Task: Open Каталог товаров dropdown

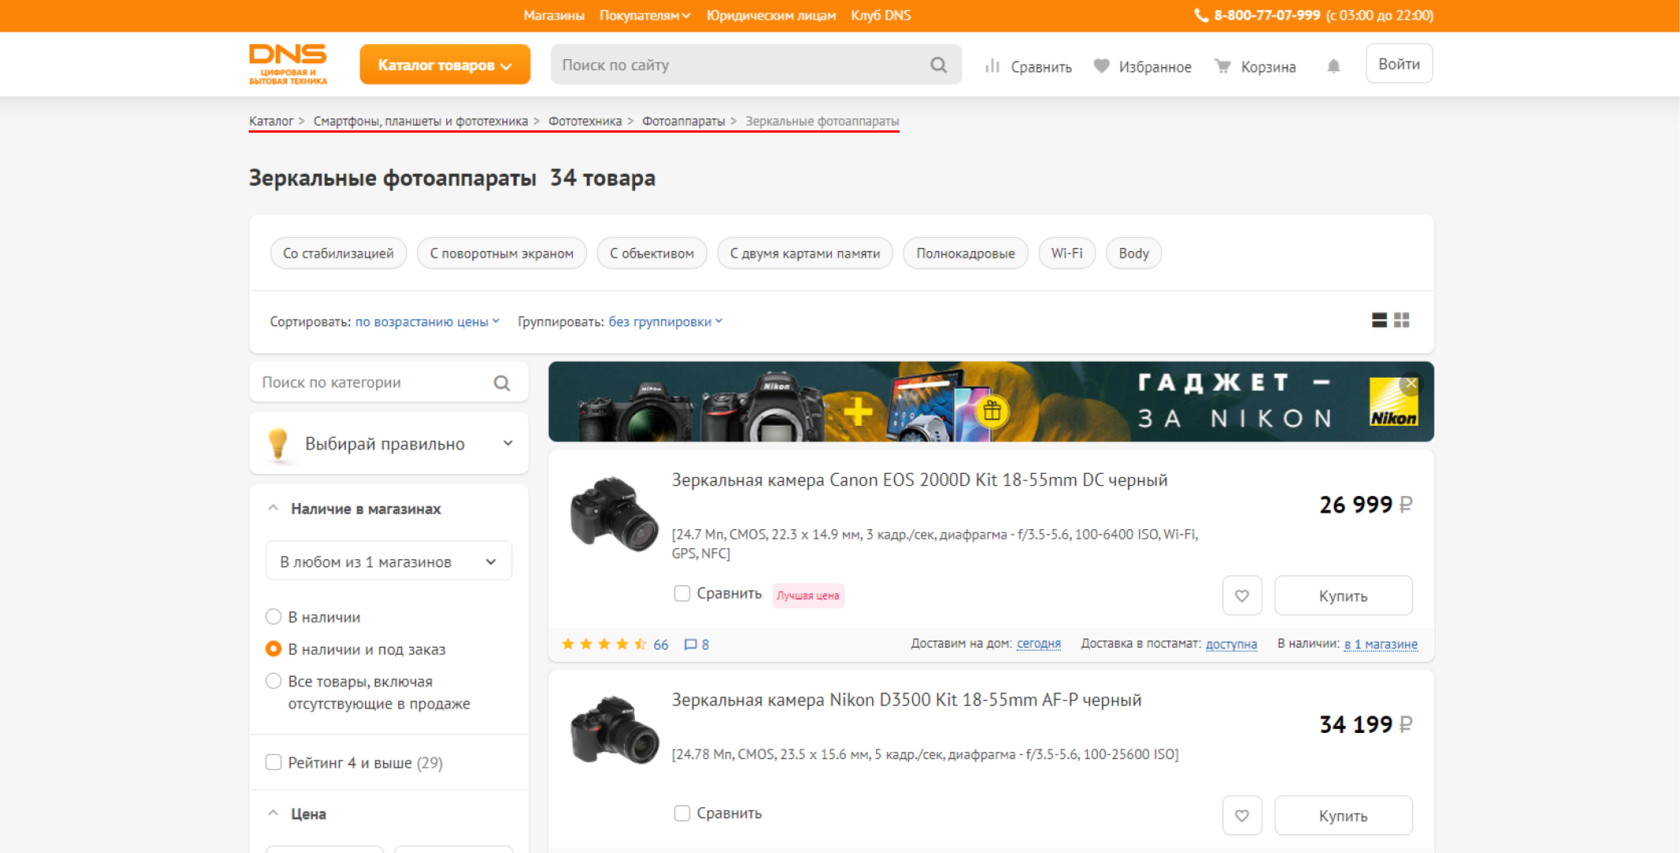Action: (x=445, y=65)
